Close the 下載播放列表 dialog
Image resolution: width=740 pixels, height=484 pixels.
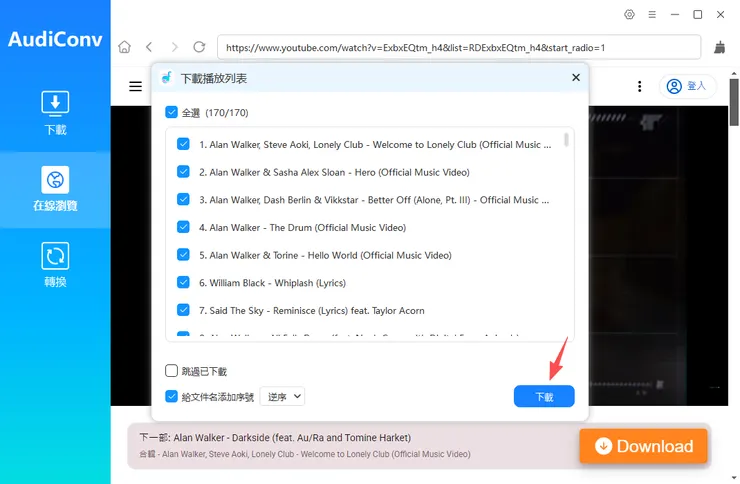click(x=576, y=77)
